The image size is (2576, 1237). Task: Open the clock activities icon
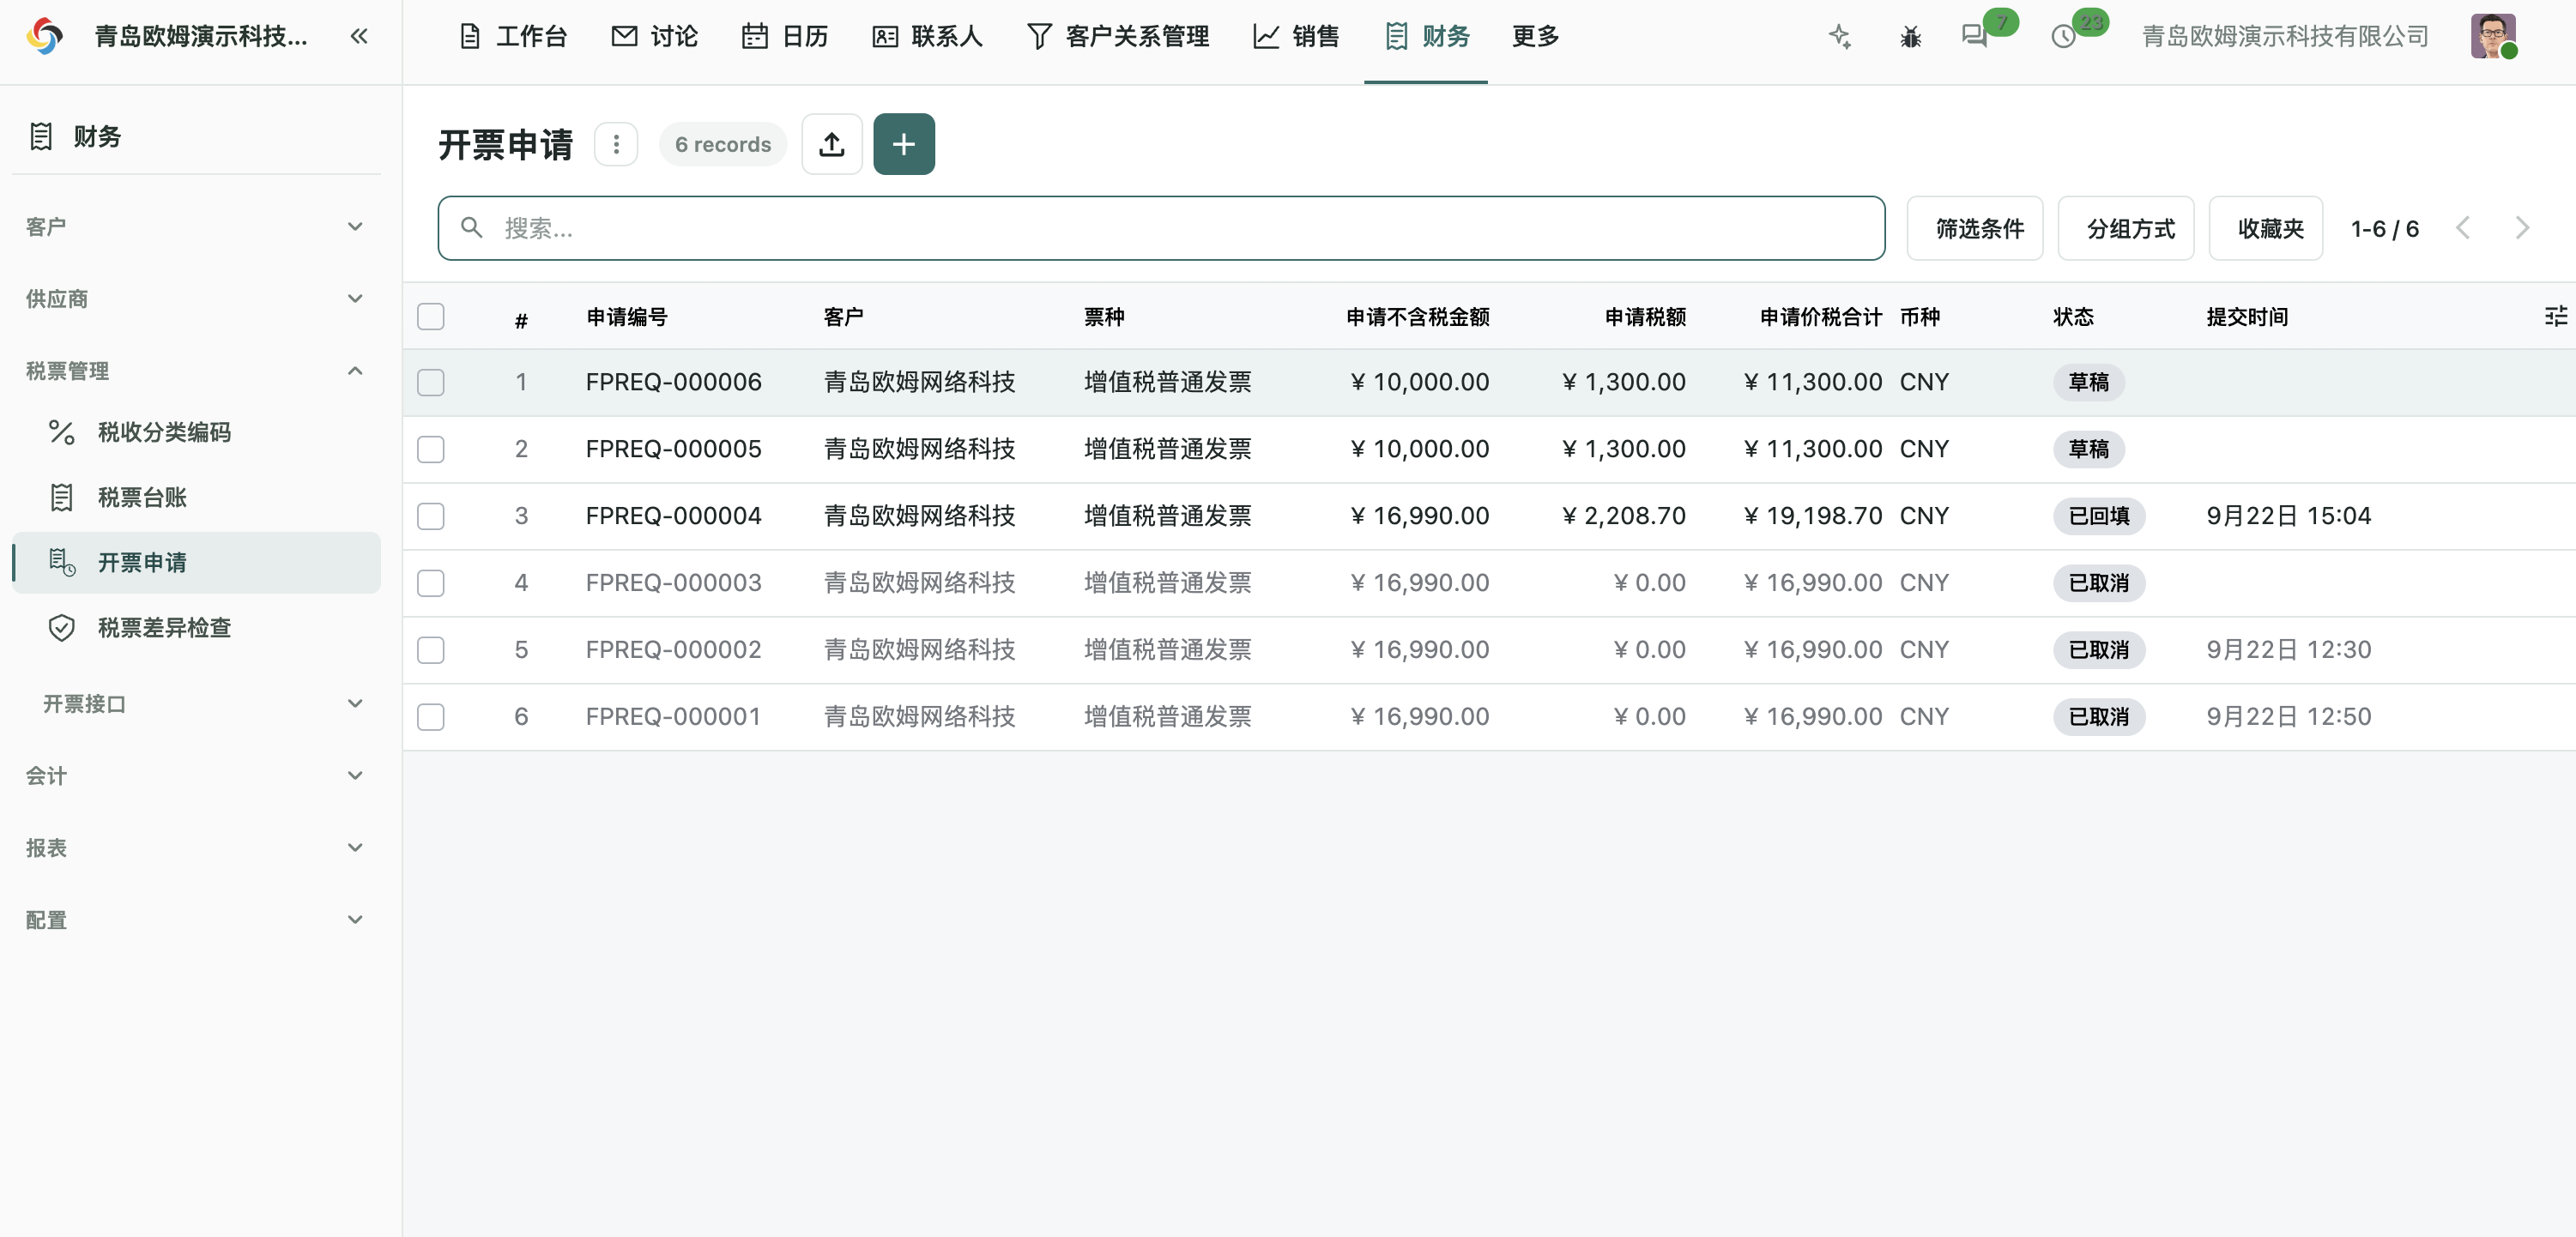pyautogui.click(x=2063, y=37)
